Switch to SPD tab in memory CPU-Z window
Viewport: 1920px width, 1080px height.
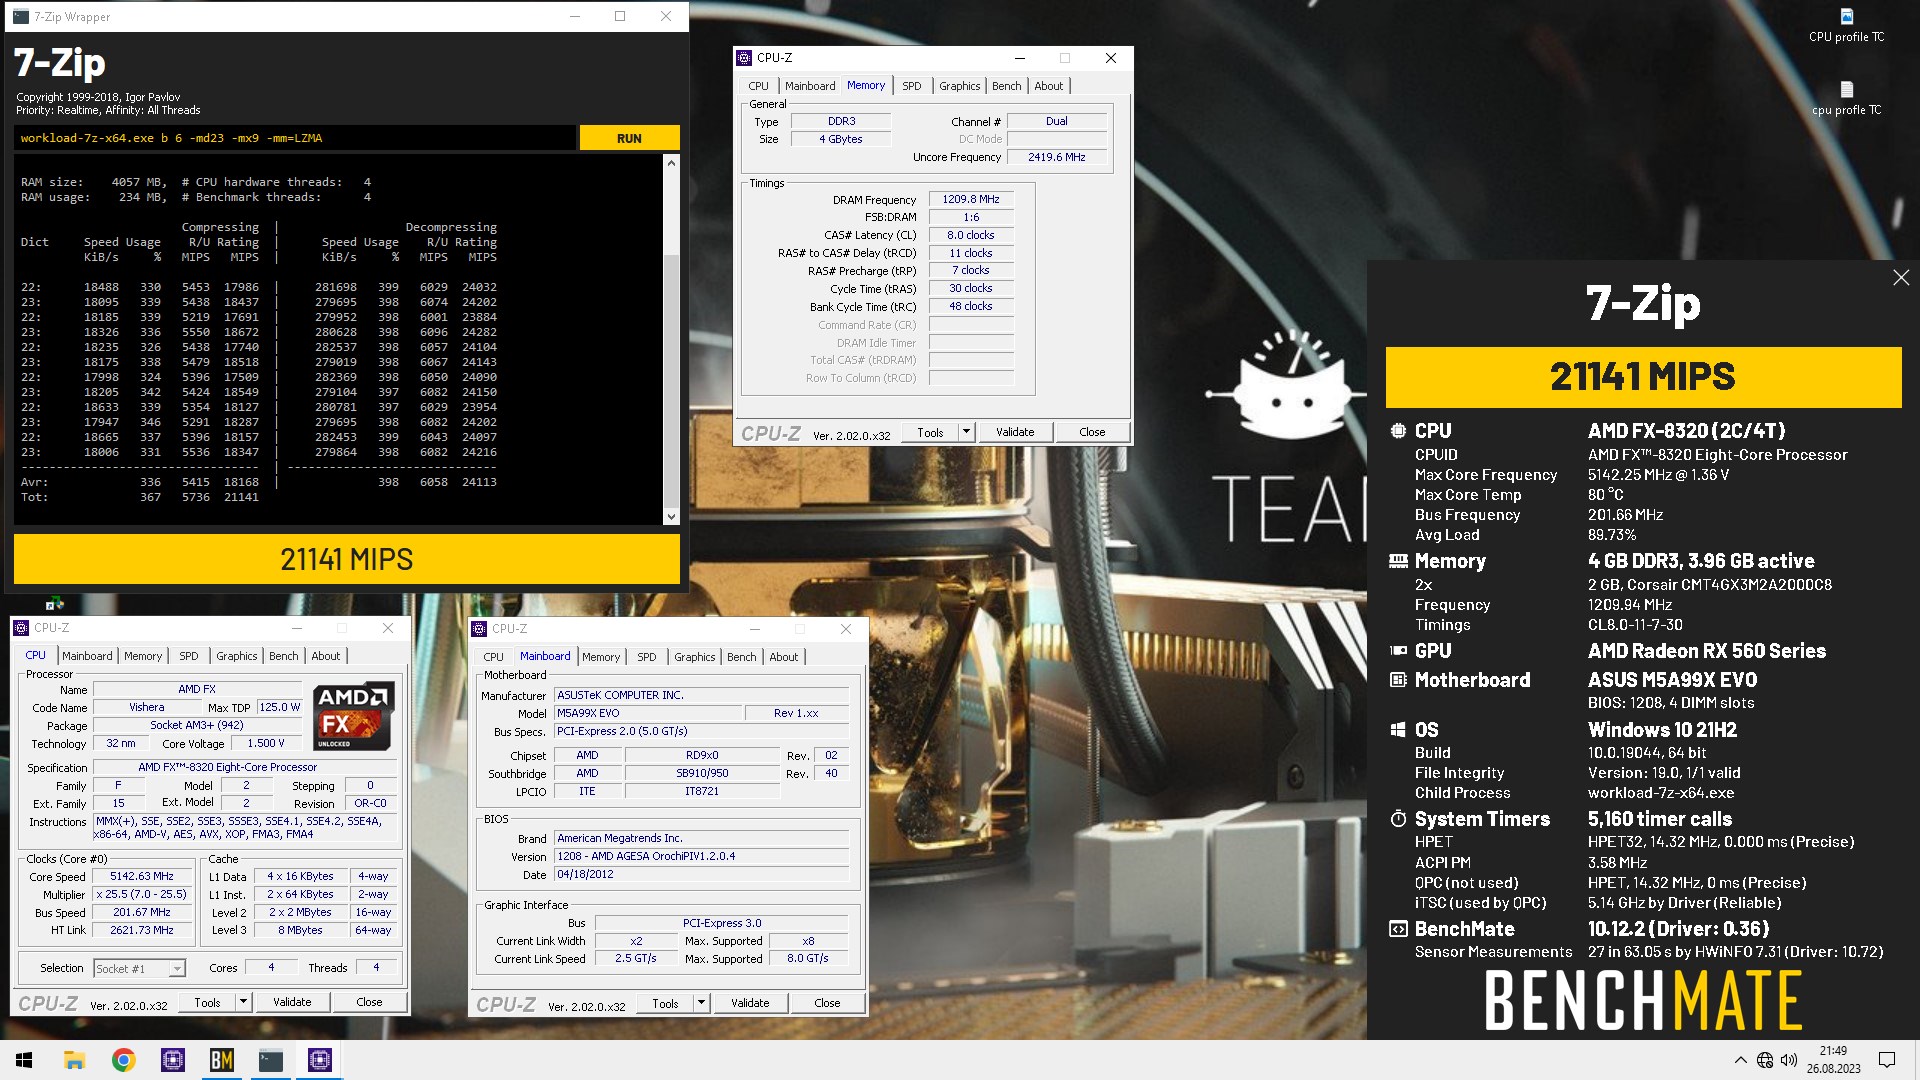pyautogui.click(x=911, y=86)
